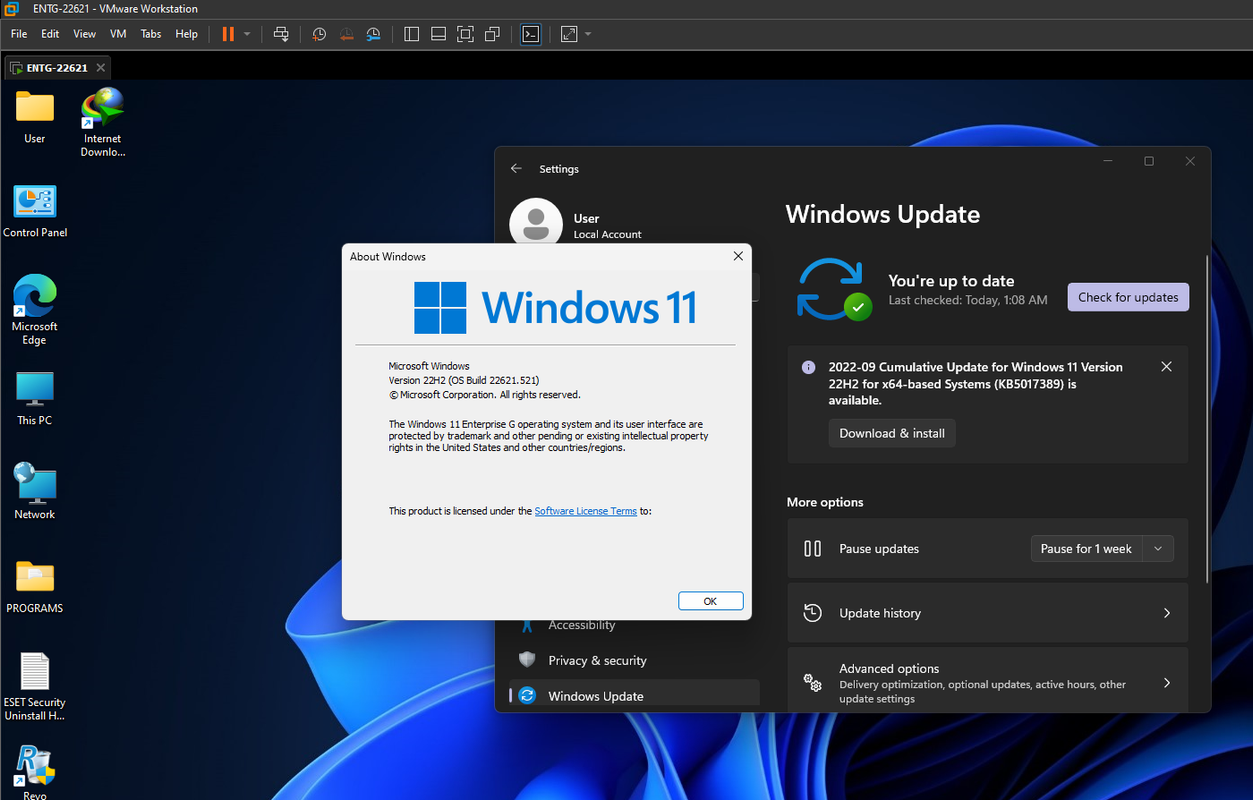
Task: Enter full screen mode icon
Action: pyautogui.click(x=465, y=34)
